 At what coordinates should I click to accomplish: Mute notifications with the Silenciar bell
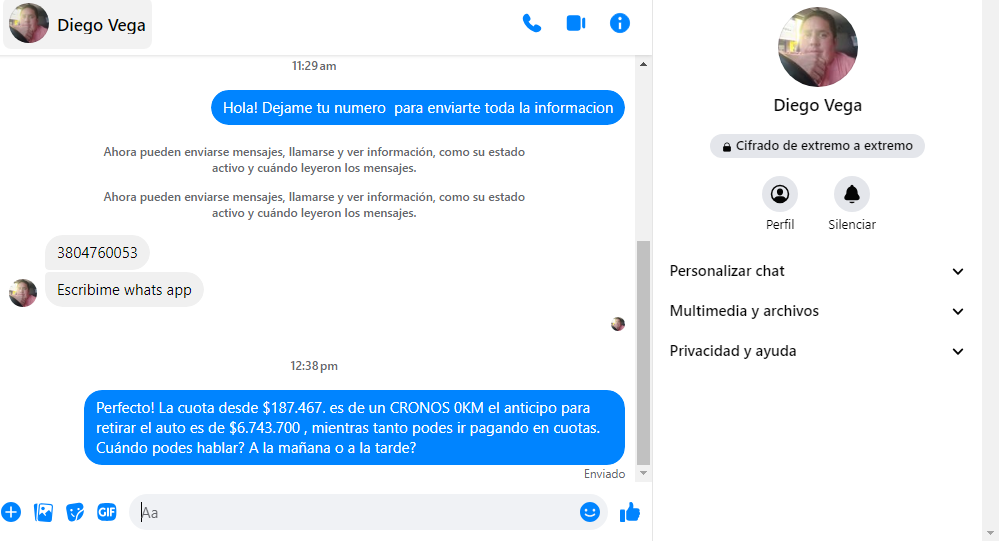click(x=852, y=194)
